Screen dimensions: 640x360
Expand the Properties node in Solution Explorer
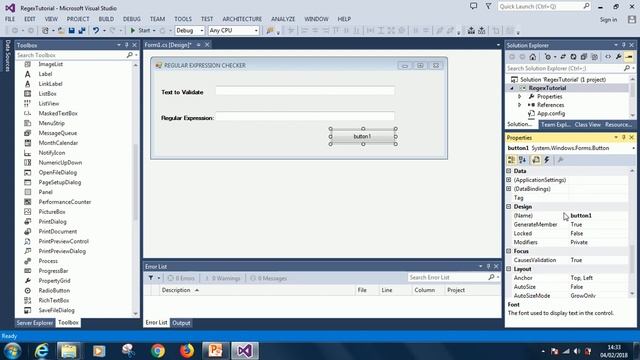coord(520,97)
